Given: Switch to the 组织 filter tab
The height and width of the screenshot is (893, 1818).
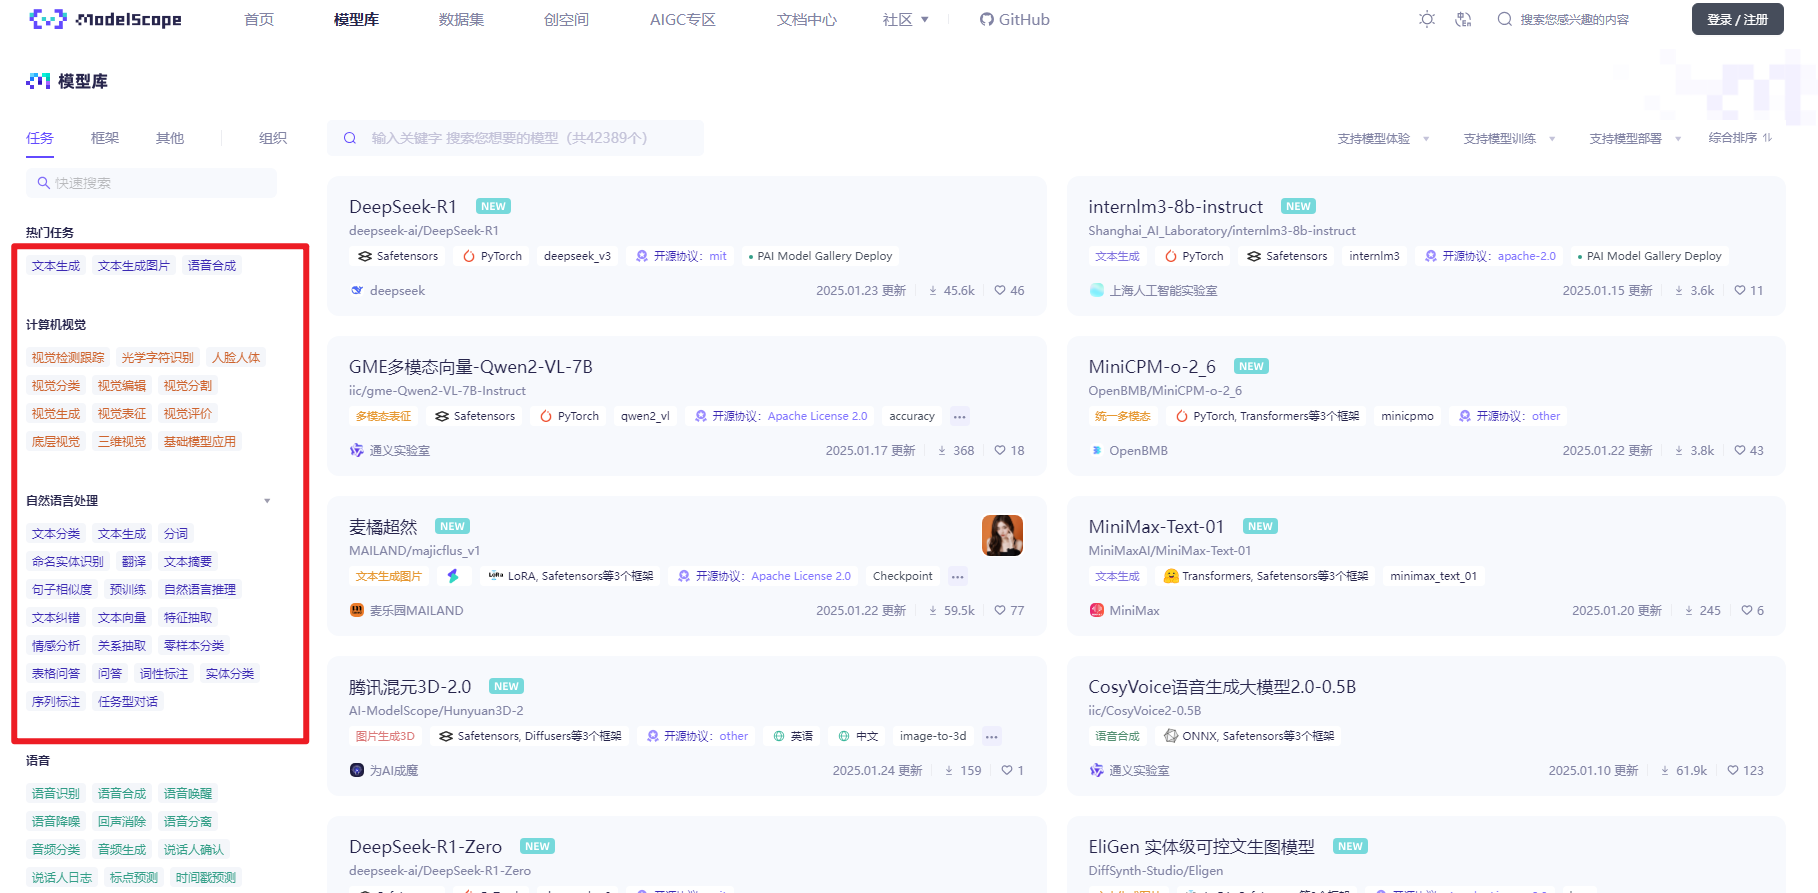Looking at the screenshot, I should (x=273, y=138).
